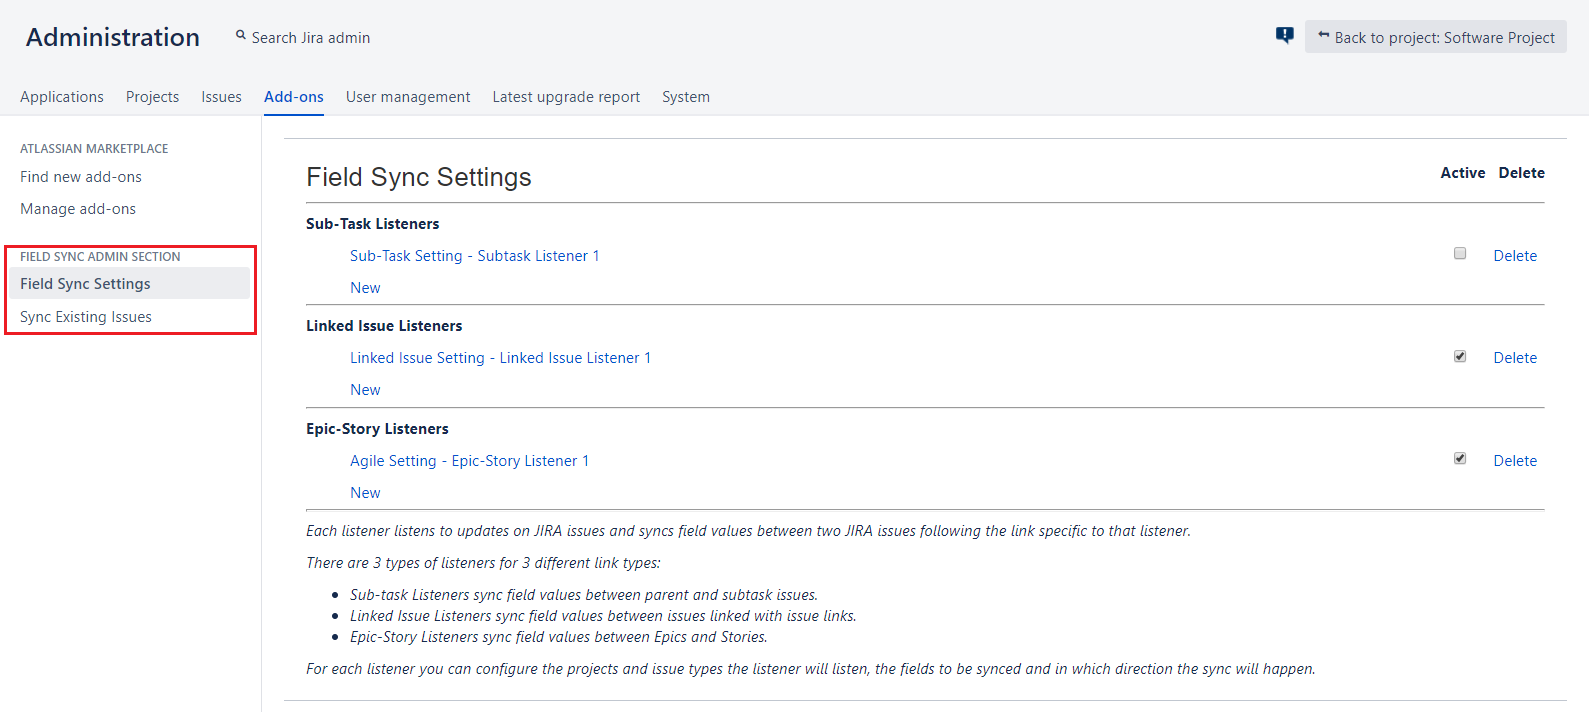
Task: Click the search magnifier icon
Action: pos(241,35)
